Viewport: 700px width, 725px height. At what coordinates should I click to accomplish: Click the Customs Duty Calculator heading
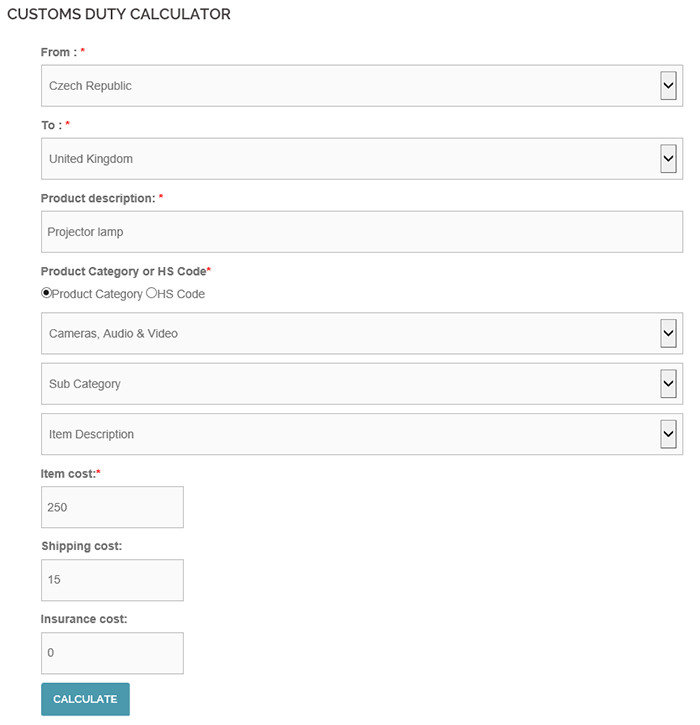click(x=119, y=15)
